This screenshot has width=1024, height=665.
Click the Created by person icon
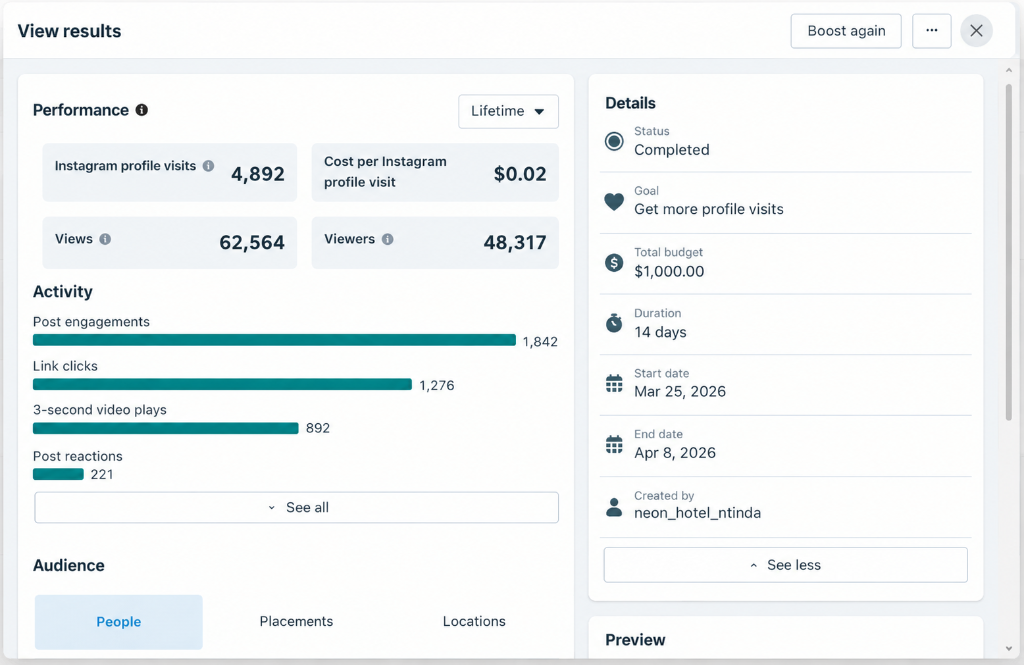click(614, 507)
